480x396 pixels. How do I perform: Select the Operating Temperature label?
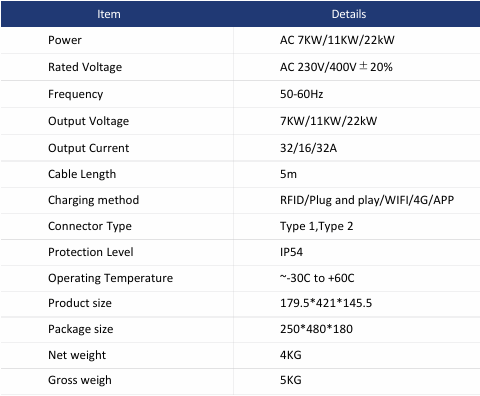tap(110, 278)
